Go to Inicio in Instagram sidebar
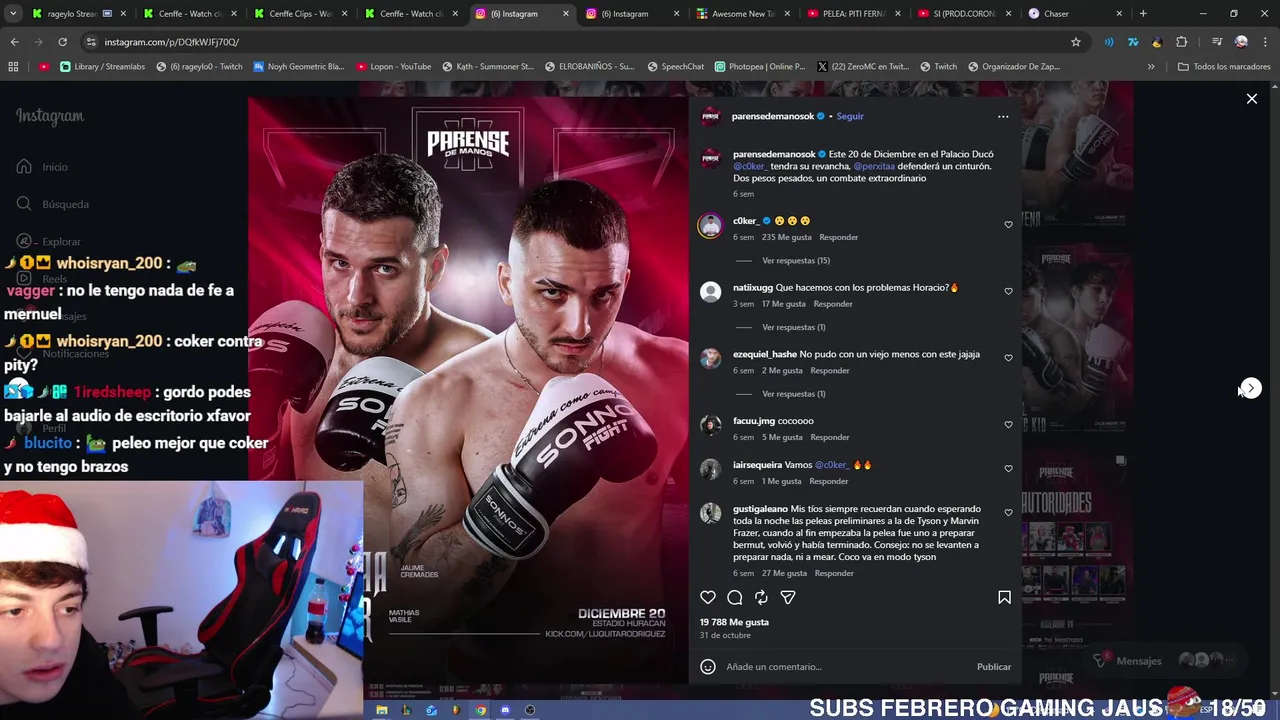This screenshot has height=720, width=1280. tap(42, 167)
